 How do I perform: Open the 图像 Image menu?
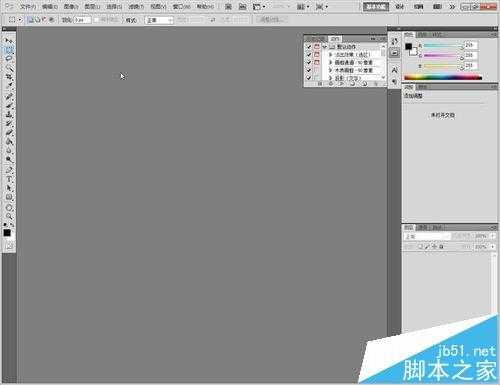(71, 6)
